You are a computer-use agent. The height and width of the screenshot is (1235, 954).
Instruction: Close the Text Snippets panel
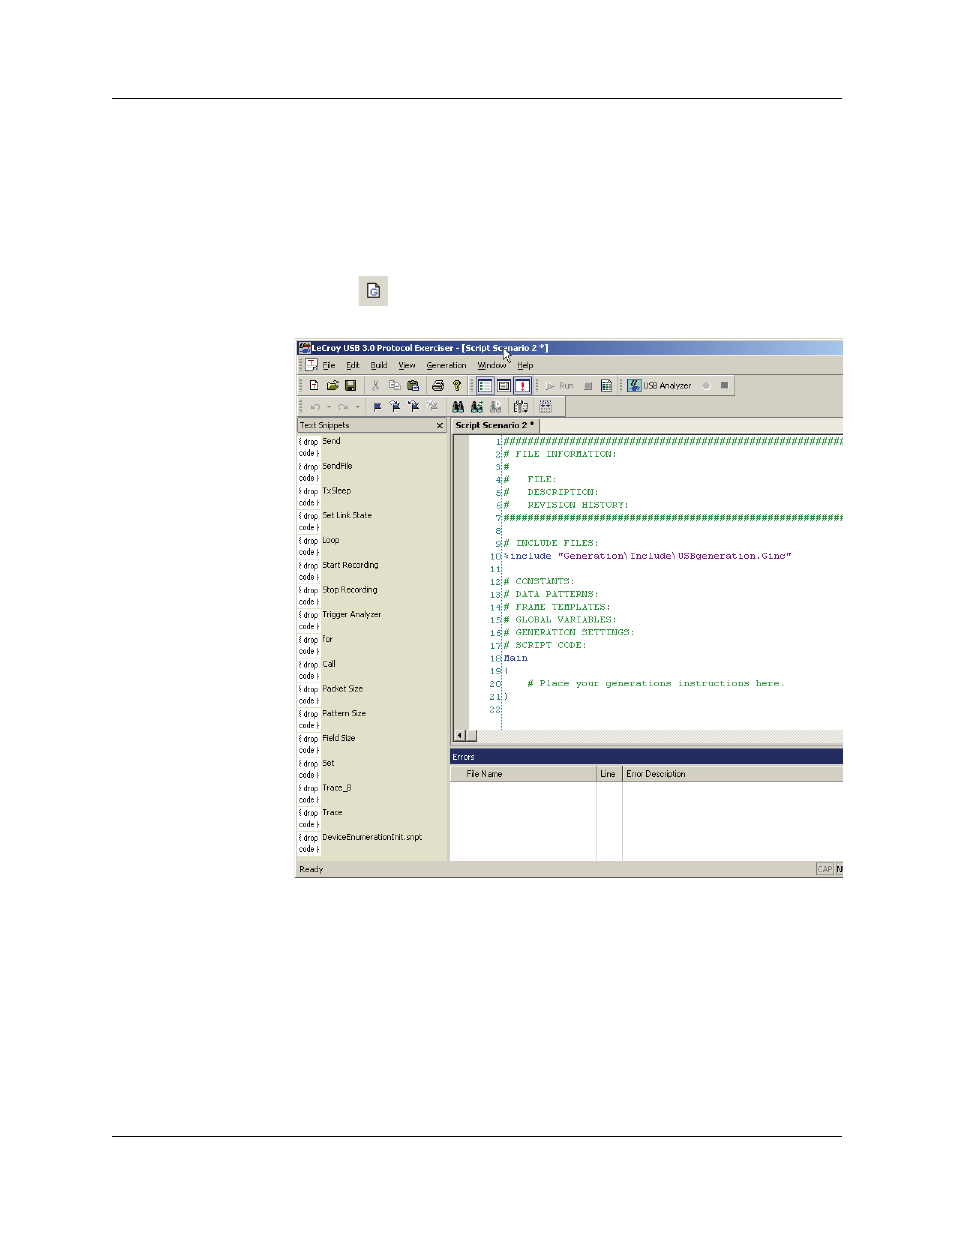click(440, 426)
